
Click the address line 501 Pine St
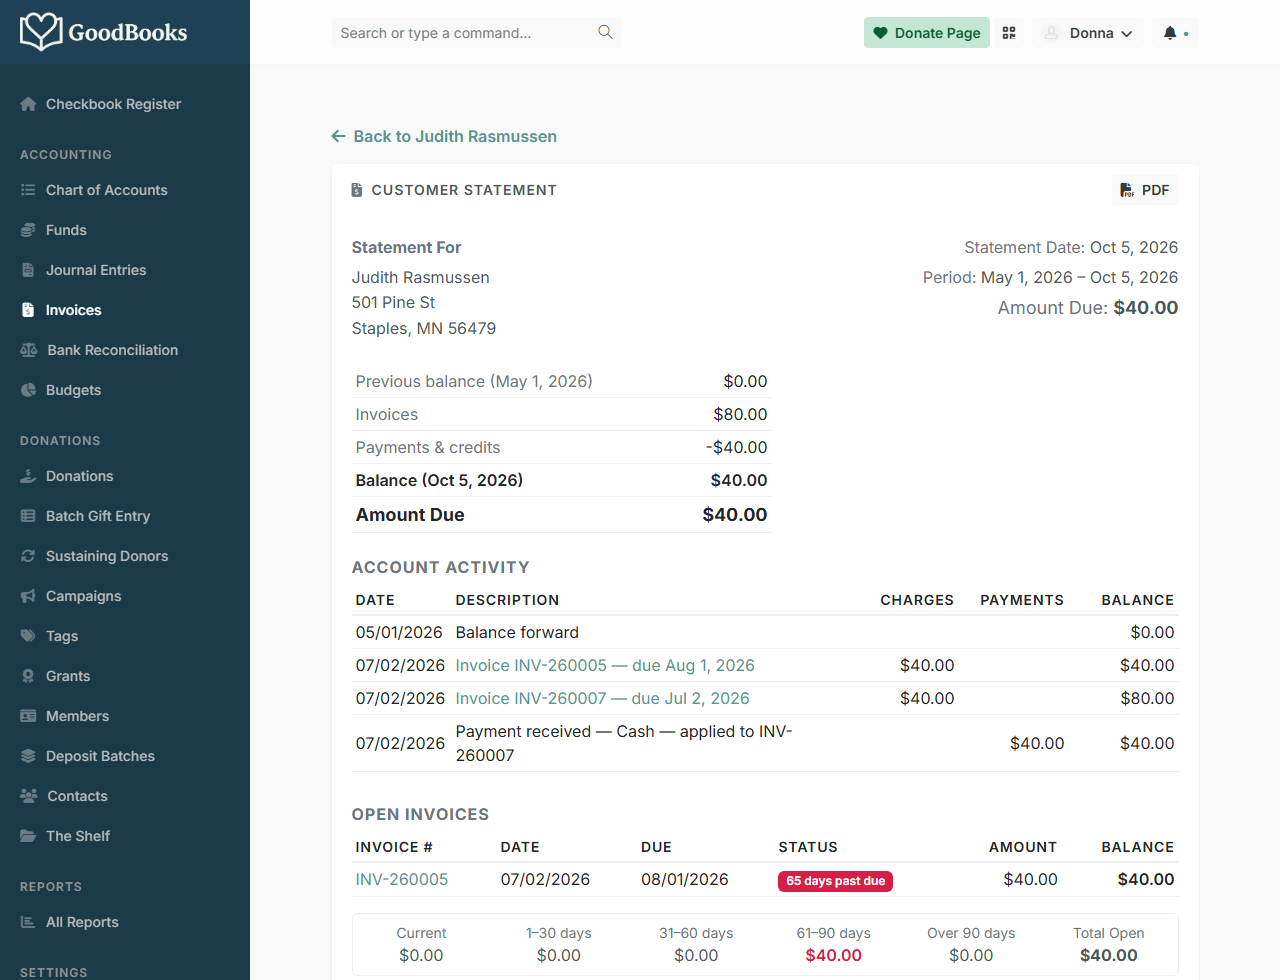tap(394, 302)
